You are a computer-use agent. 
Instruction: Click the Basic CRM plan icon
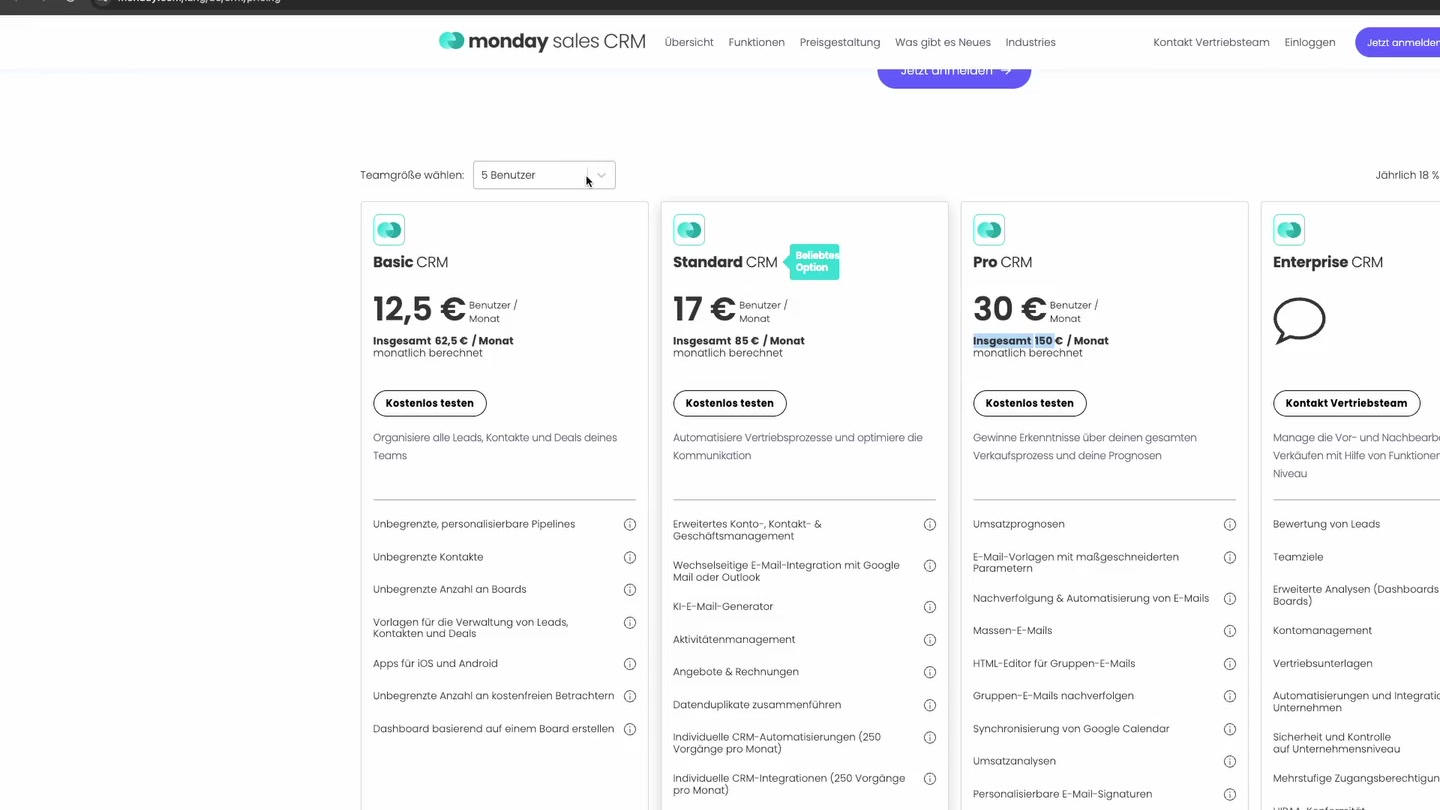[x=389, y=229]
